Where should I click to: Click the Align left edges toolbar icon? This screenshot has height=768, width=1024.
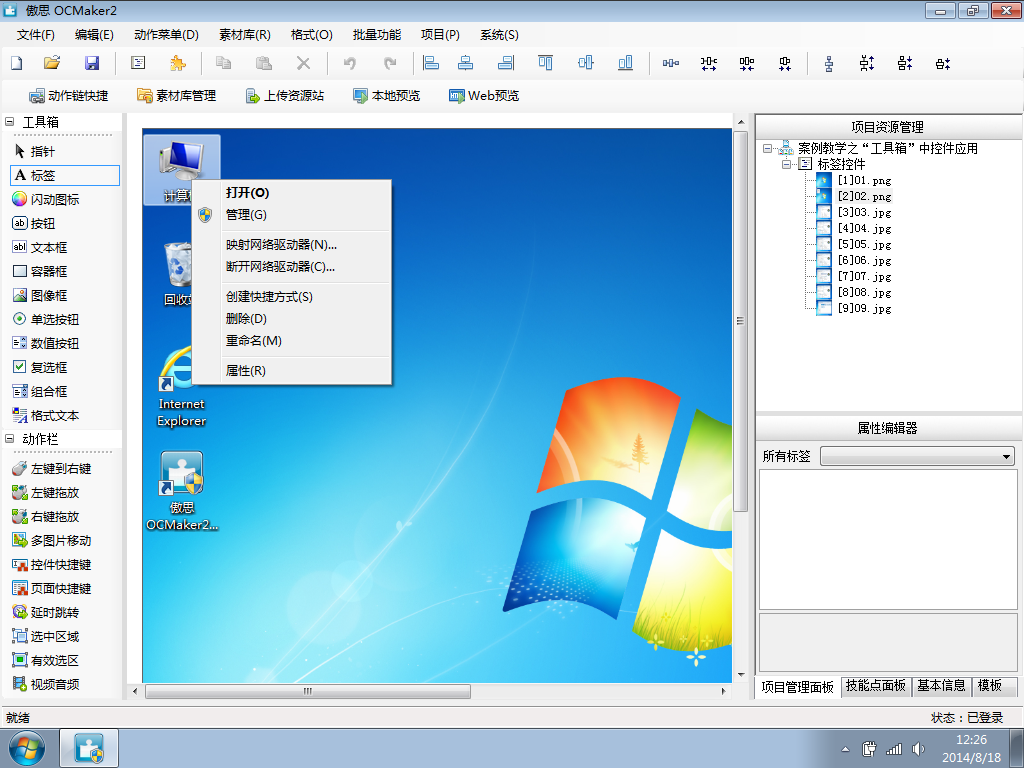[x=431, y=63]
